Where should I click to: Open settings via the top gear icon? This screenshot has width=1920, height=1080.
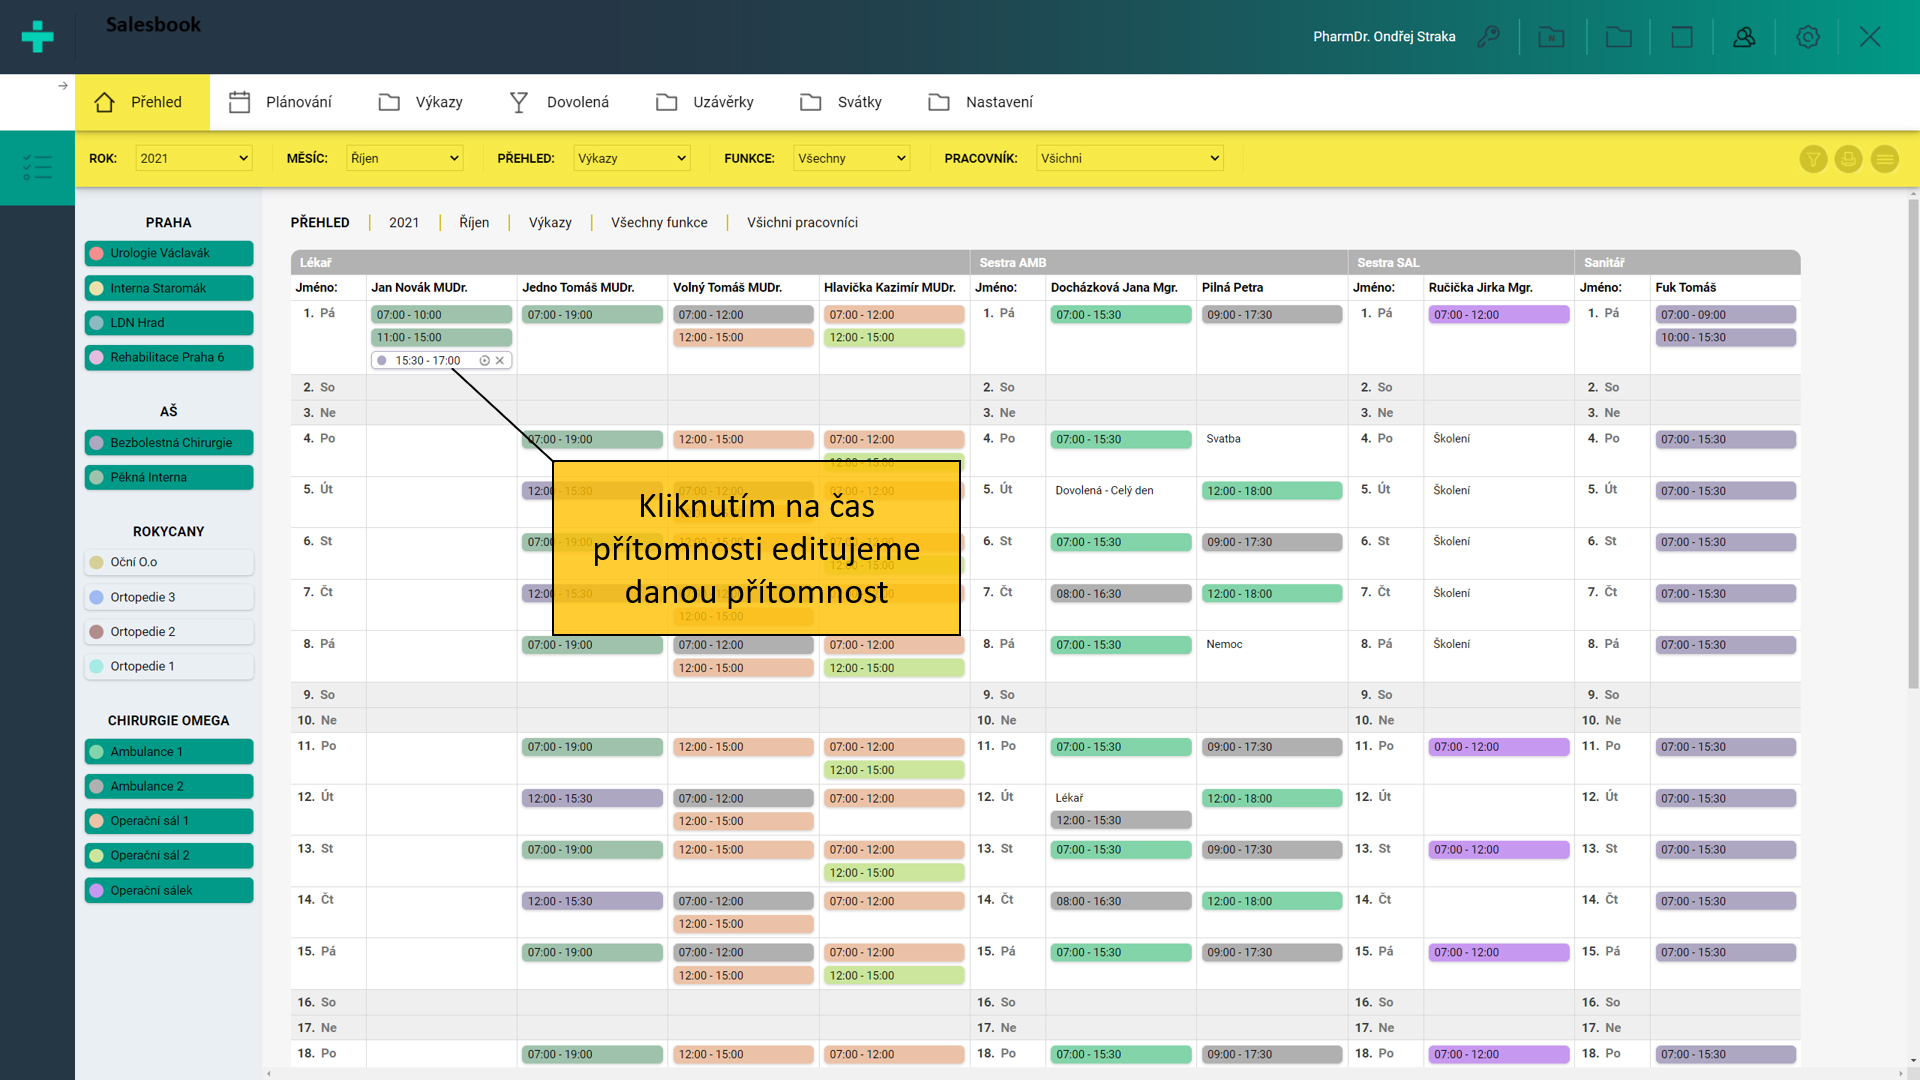(1807, 37)
